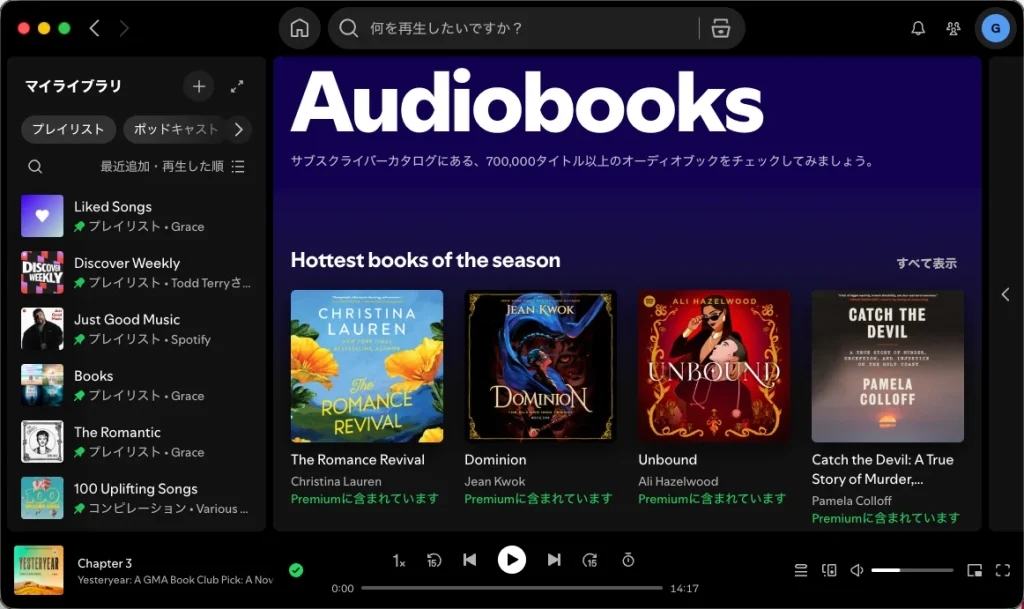Open the 100 Uplifting Songs compilation
Image resolution: width=1024 pixels, height=609 pixels.
coord(136,498)
